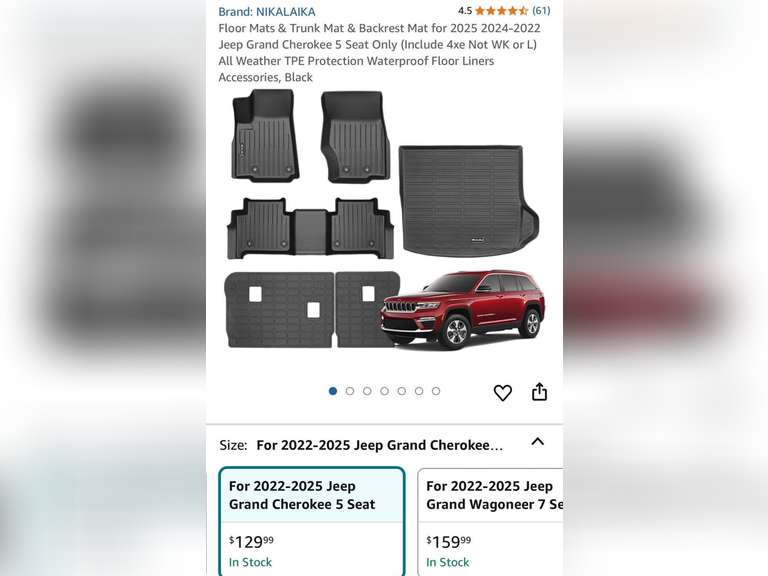Click the product title text

(380, 52)
